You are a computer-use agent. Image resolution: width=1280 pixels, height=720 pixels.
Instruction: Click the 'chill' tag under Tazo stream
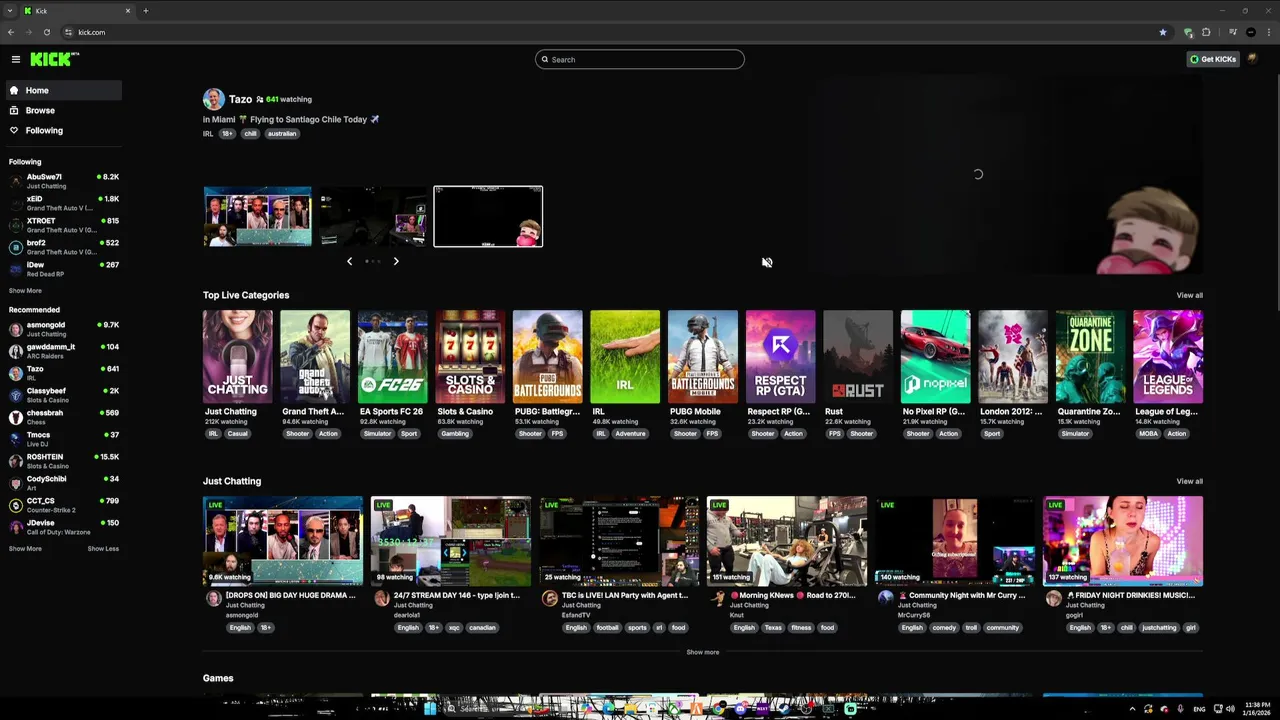tap(250, 134)
